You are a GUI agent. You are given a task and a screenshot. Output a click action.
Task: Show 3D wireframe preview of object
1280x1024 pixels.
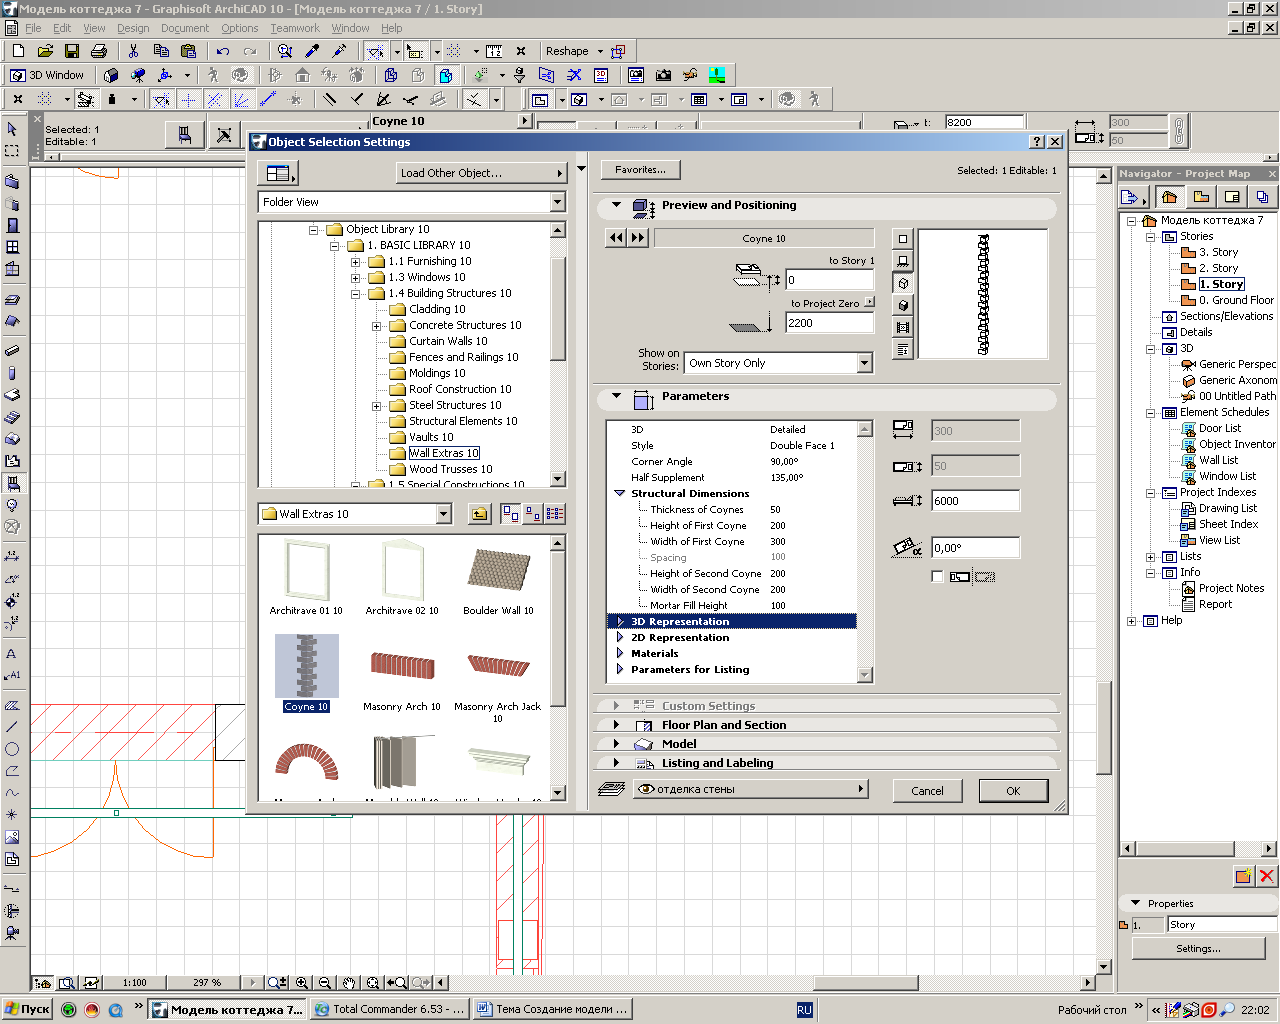pyautogui.click(x=903, y=283)
